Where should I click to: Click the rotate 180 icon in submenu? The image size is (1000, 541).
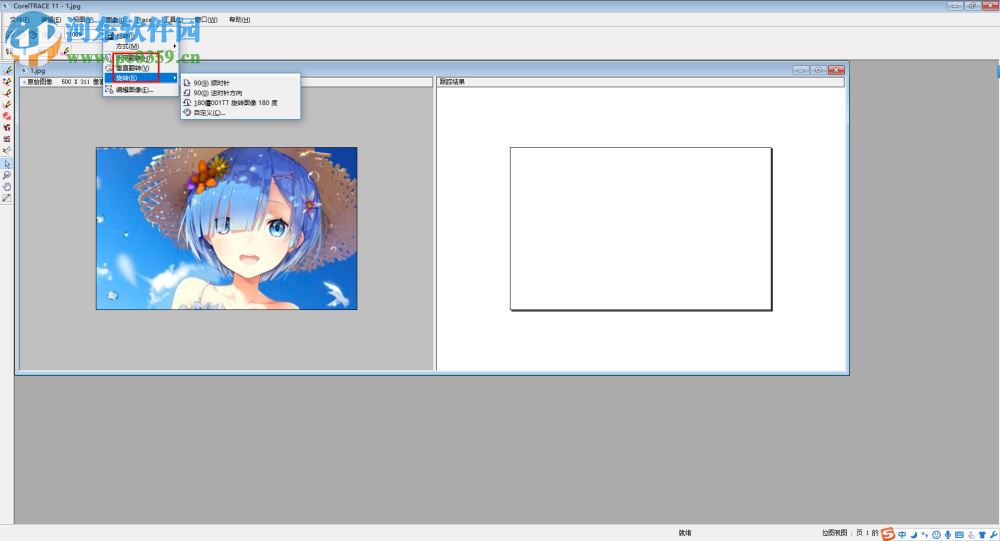(x=187, y=102)
